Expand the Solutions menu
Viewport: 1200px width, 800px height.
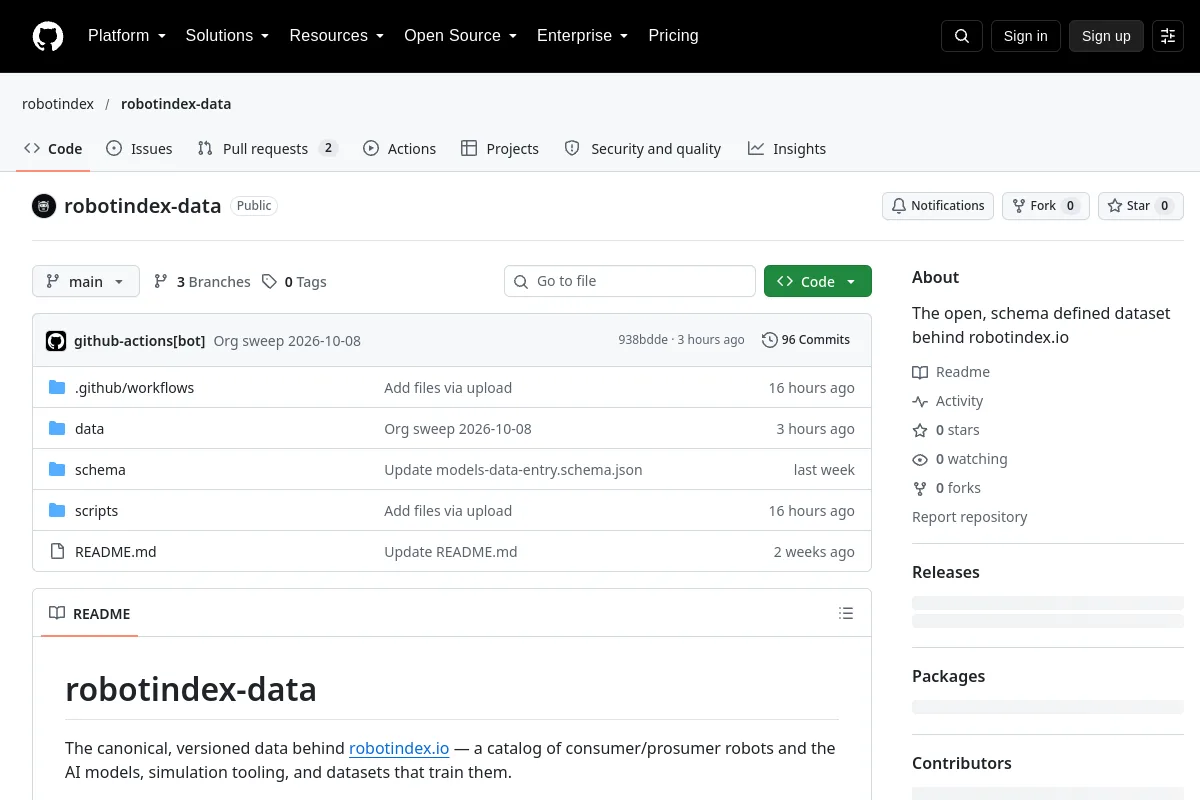[x=228, y=36]
